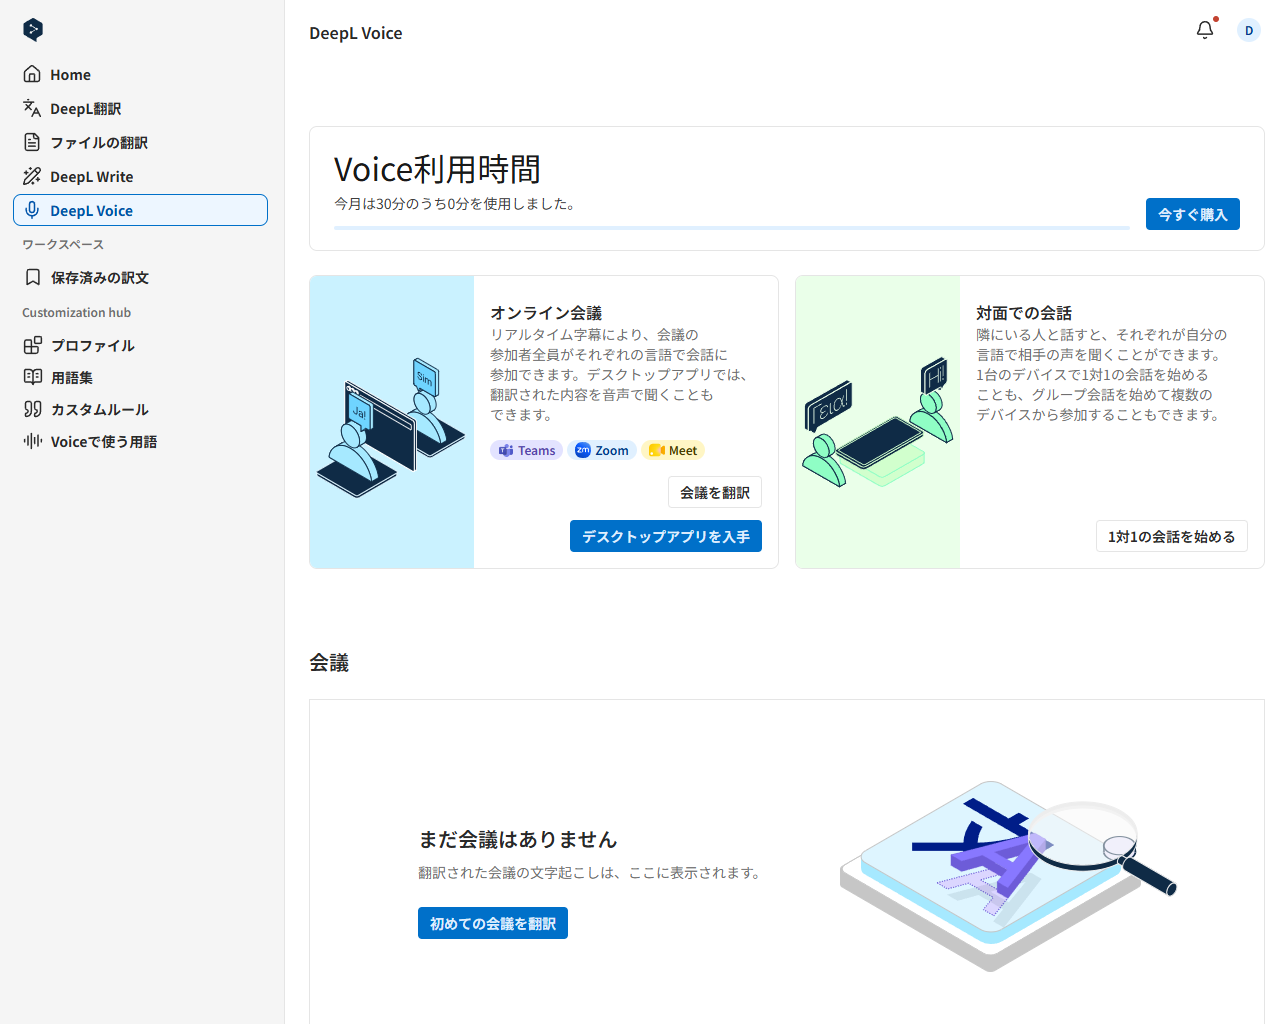
Task: Open the Home sidebar icon
Action: pyautogui.click(x=32, y=74)
